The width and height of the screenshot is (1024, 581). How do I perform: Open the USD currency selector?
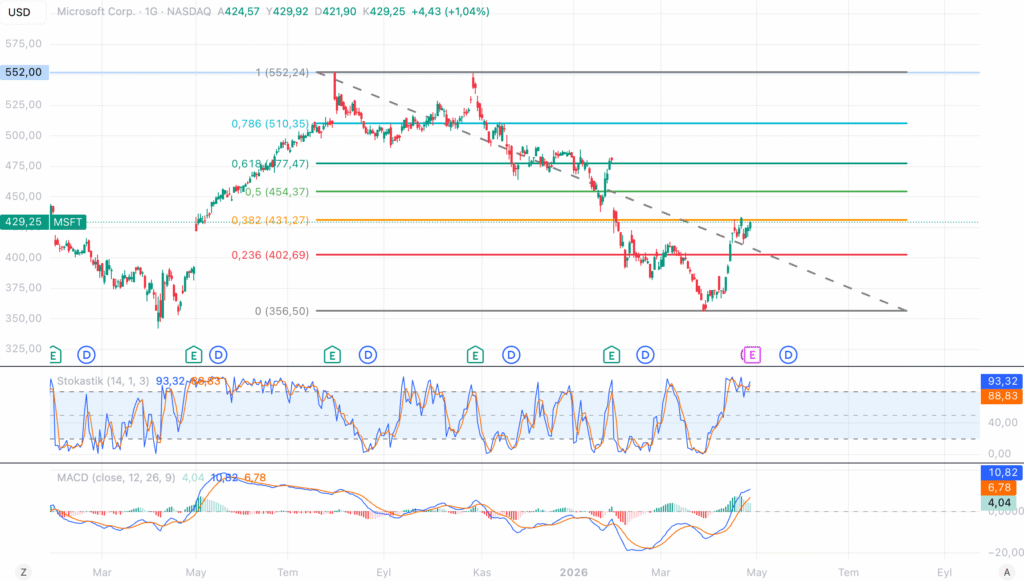point(19,13)
